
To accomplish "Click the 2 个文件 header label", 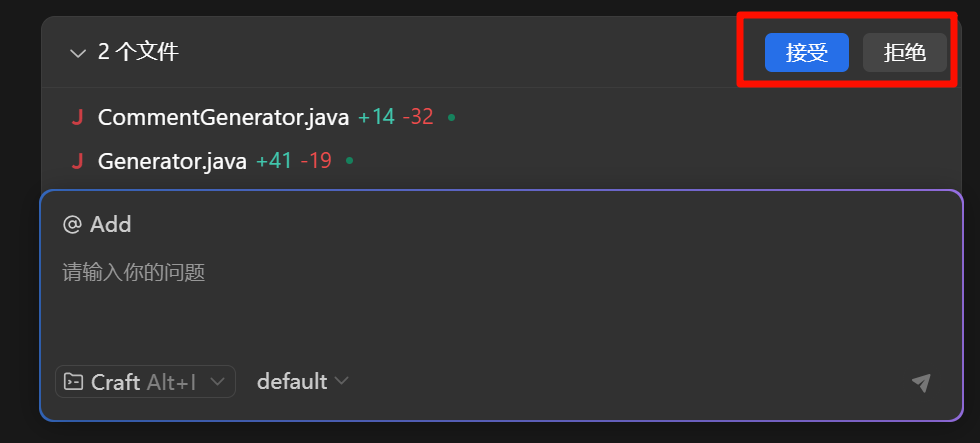I will (x=138, y=53).
